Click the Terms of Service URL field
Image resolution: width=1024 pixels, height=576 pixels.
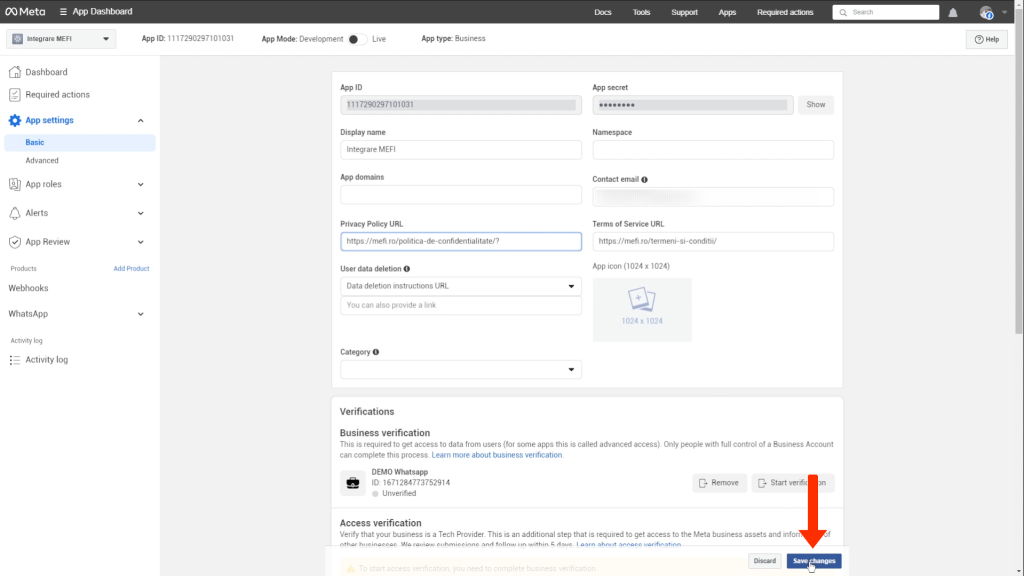[x=712, y=241]
